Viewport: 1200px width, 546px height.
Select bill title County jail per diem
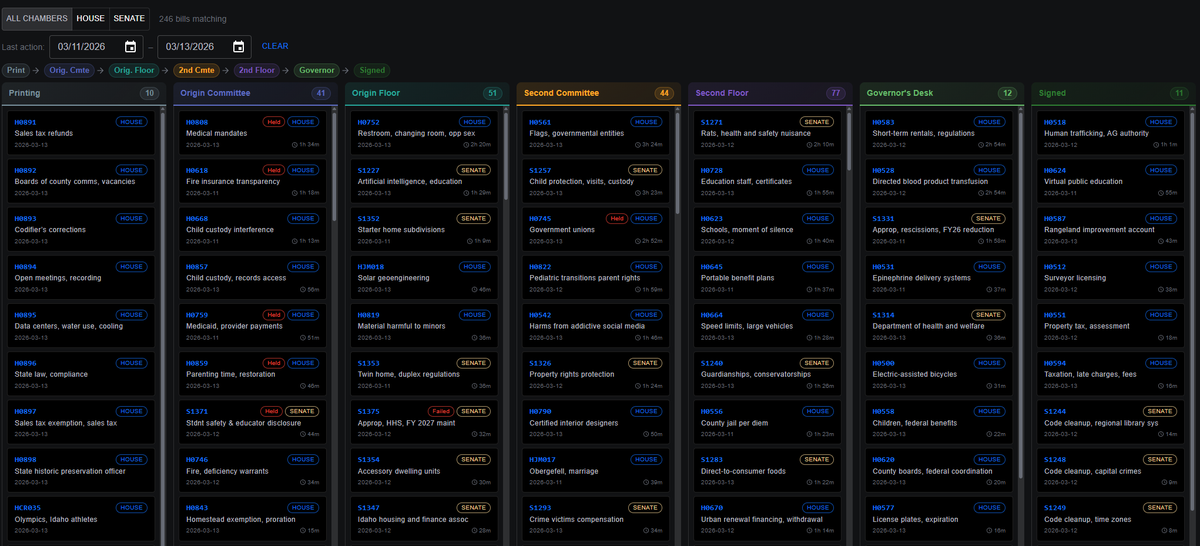pos(735,422)
